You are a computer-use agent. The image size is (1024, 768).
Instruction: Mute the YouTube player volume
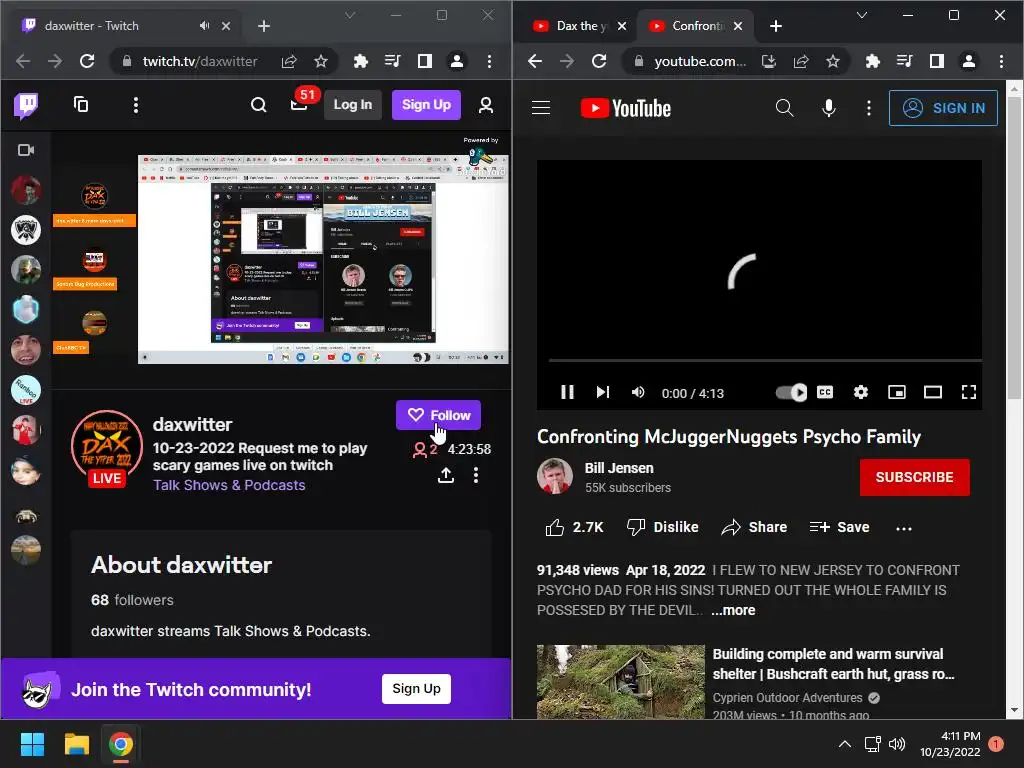pos(638,392)
